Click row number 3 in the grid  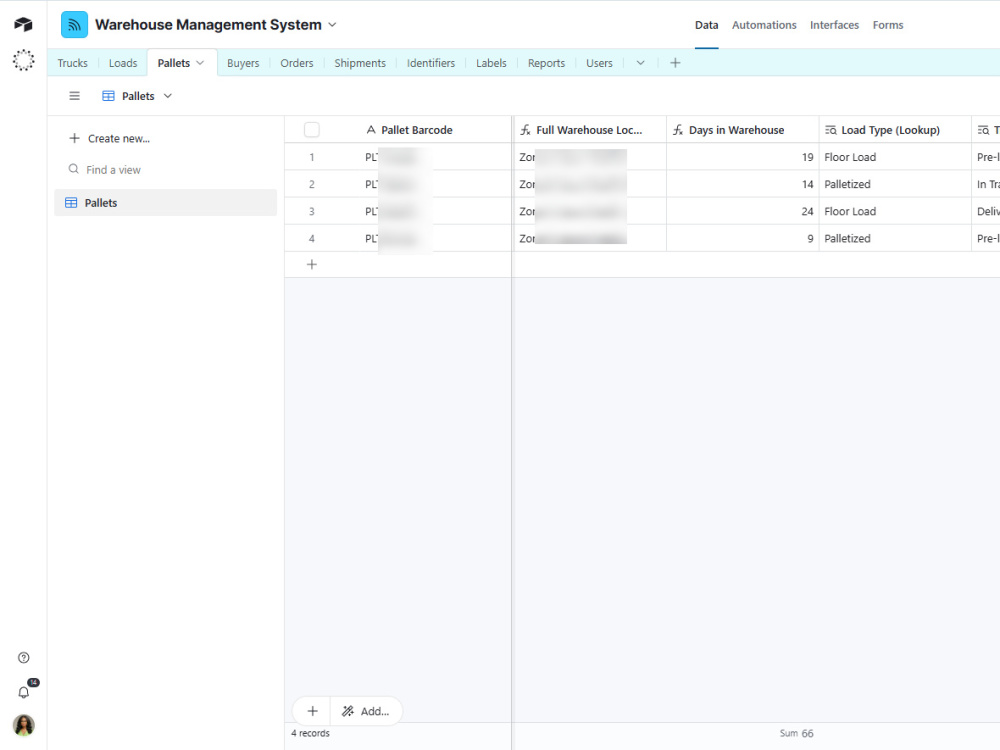[312, 211]
